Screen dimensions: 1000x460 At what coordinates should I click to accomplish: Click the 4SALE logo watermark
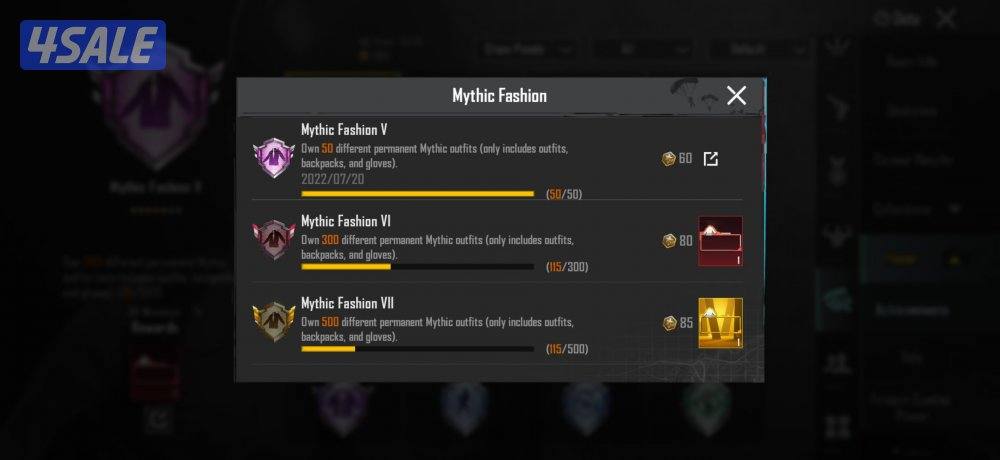point(93,45)
